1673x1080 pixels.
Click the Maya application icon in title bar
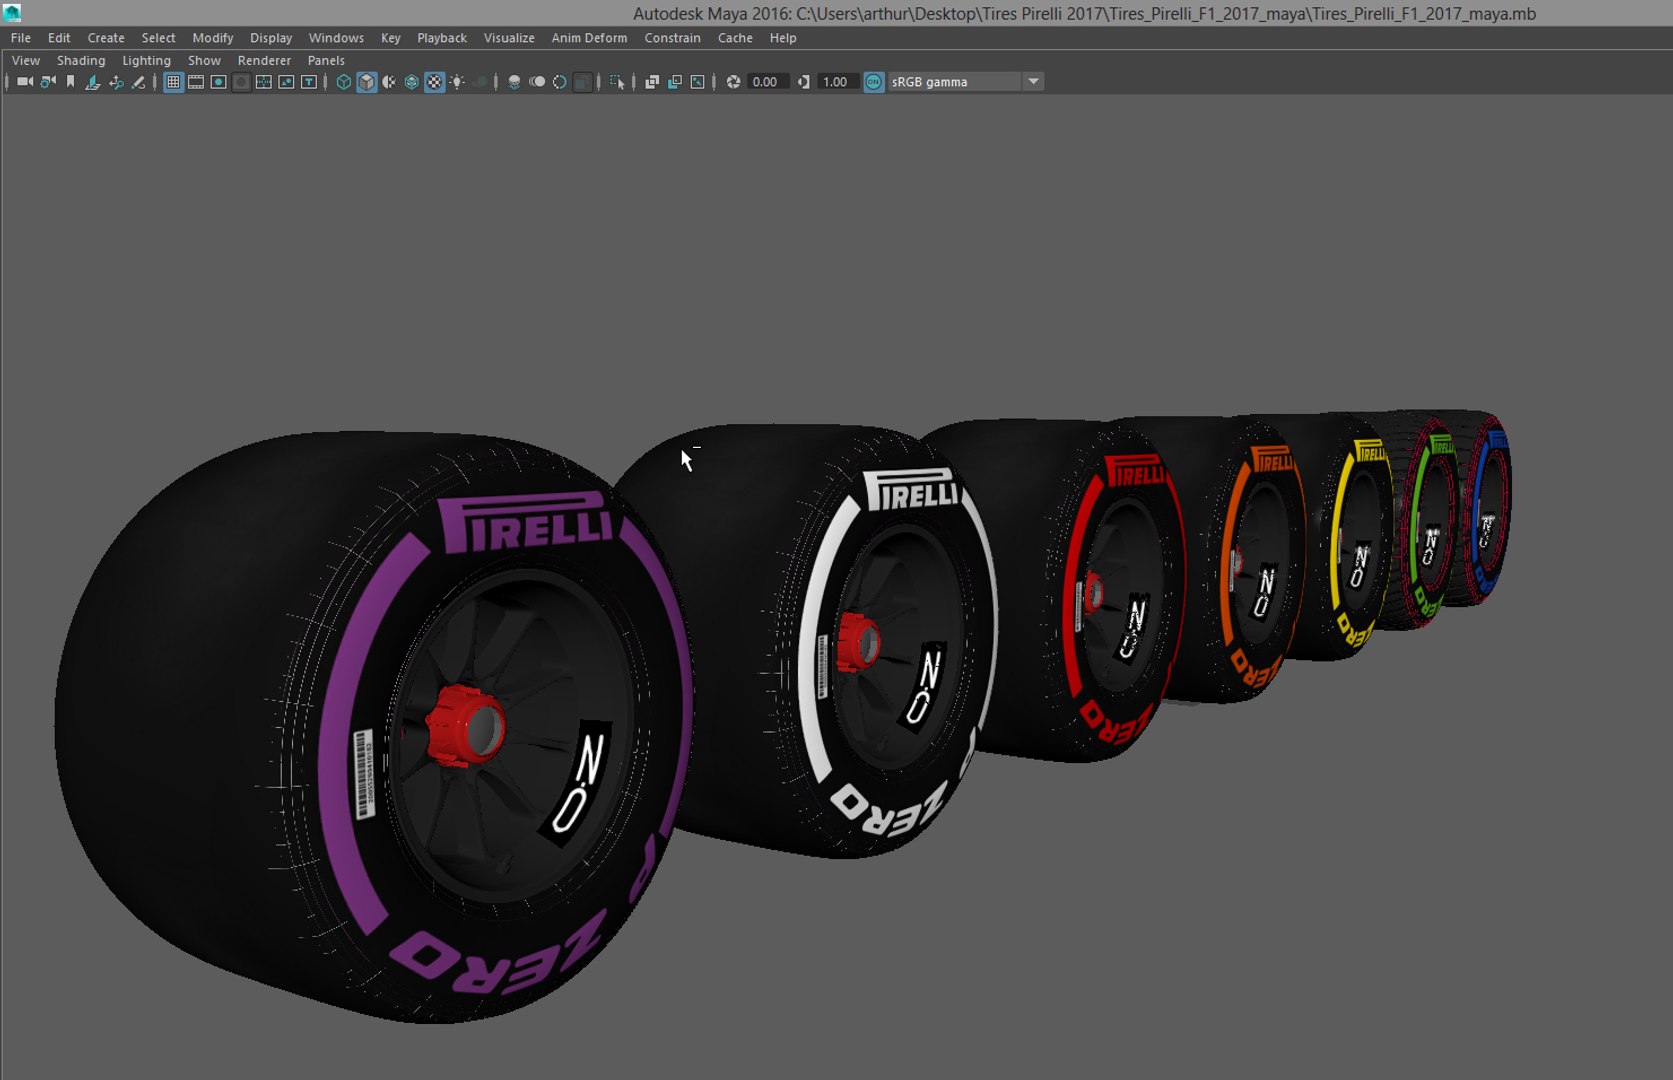[12, 13]
